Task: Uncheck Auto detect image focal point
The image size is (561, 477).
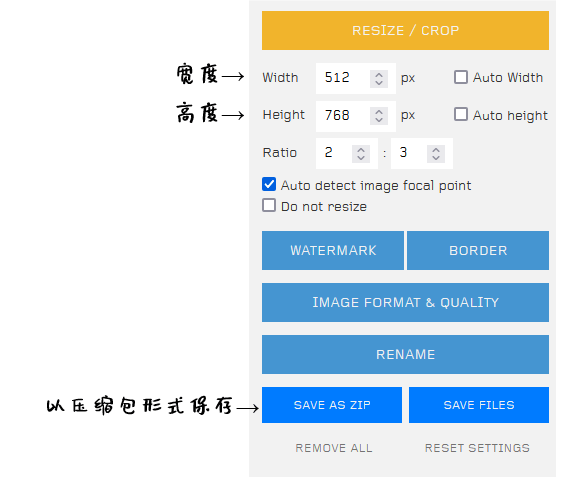Action: (x=269, y=184)
